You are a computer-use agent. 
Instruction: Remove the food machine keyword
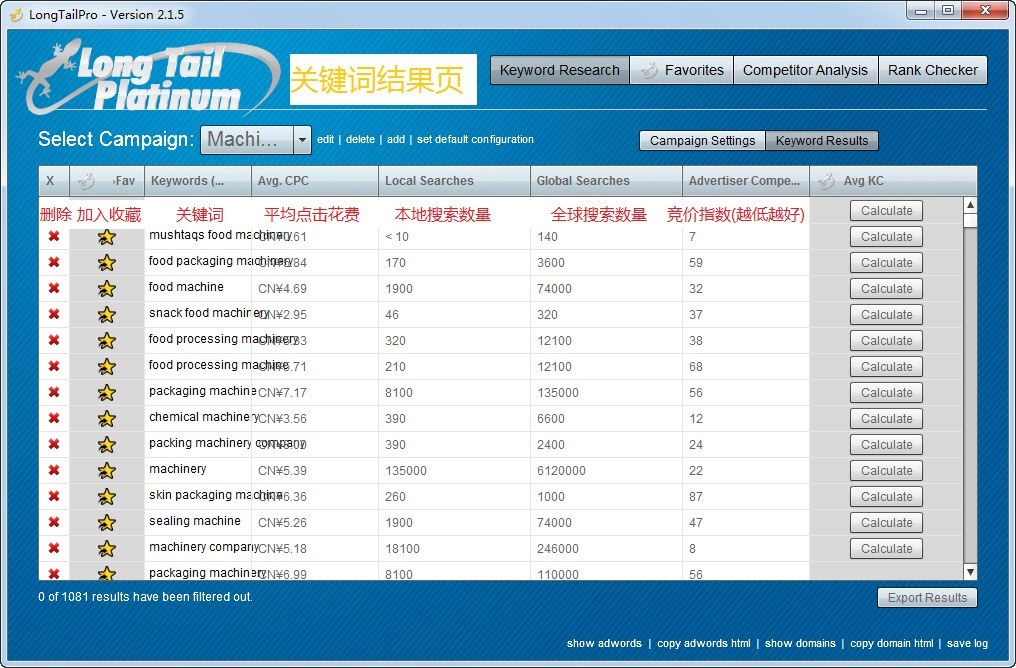point(54,288)
